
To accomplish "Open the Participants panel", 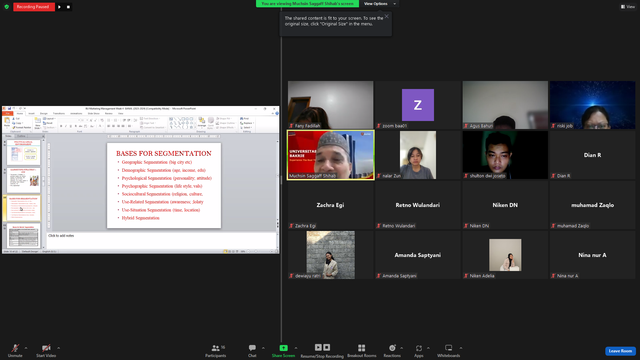I will coord(216,350).
